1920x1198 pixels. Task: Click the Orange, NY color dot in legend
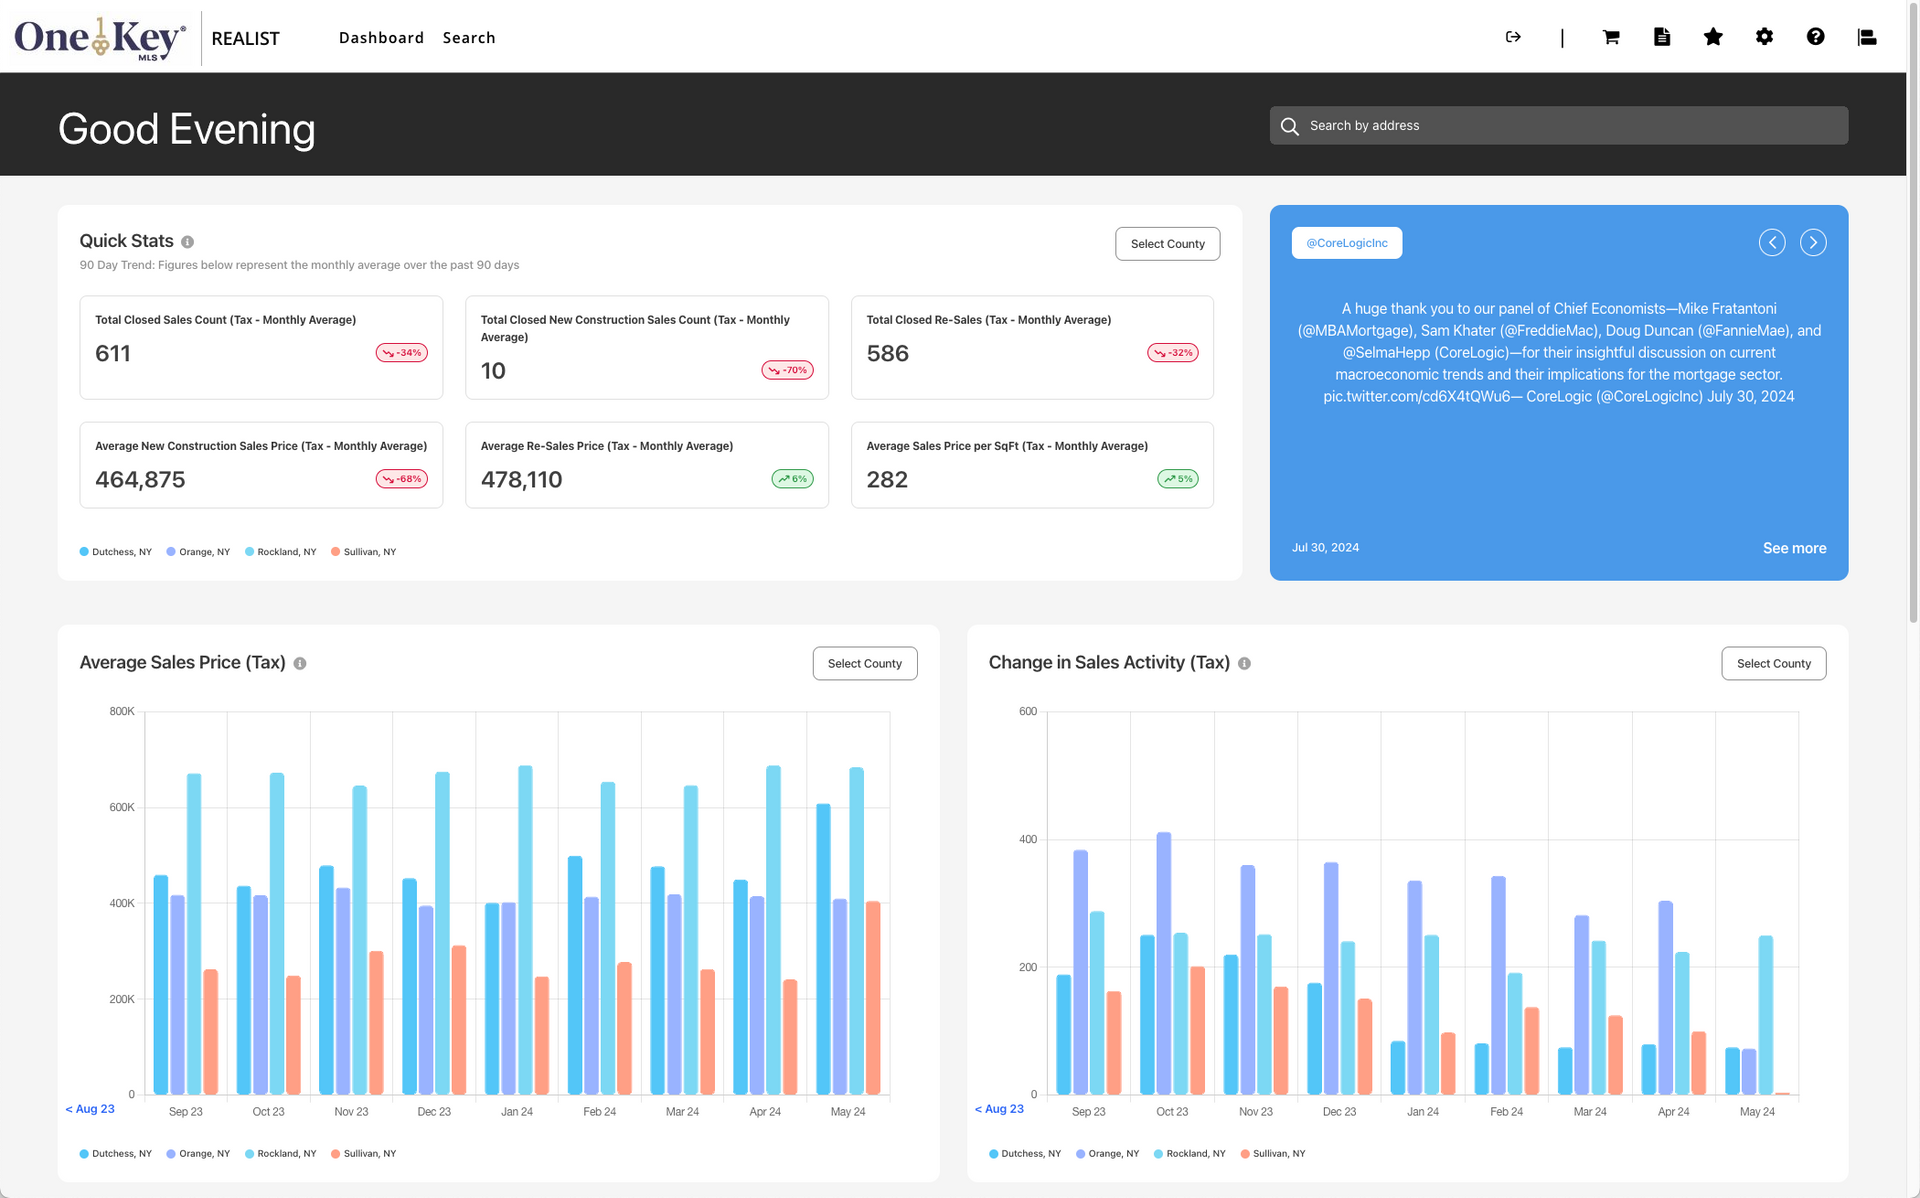pos(172,551)
